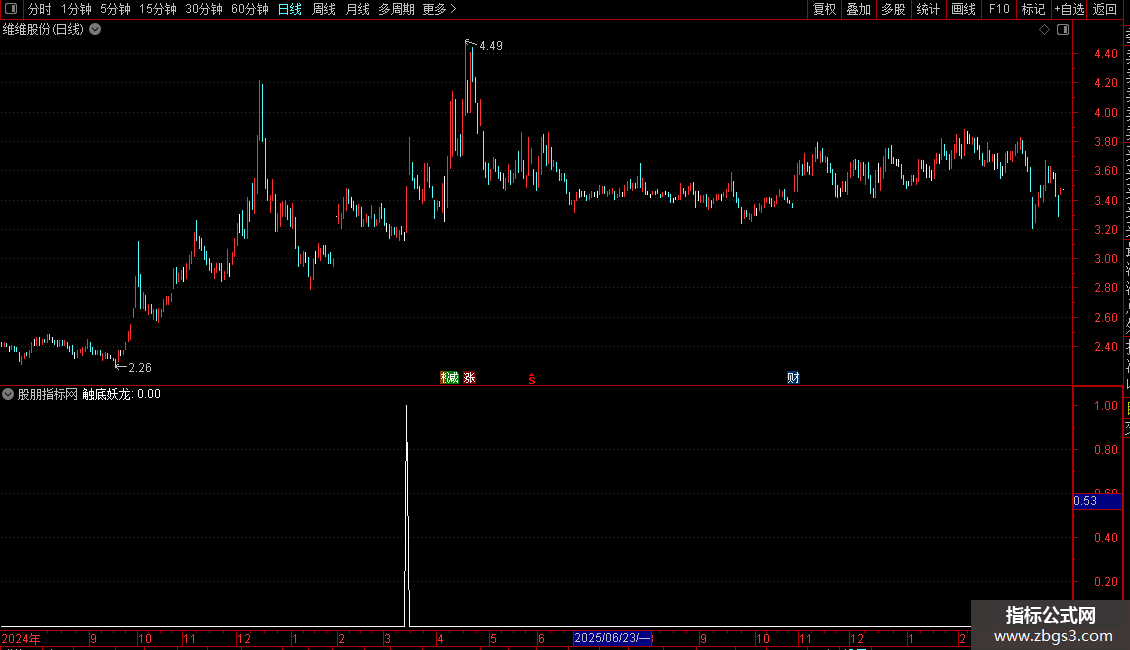Click the white indicator spike in sub-chart

[x=407, y=516]
